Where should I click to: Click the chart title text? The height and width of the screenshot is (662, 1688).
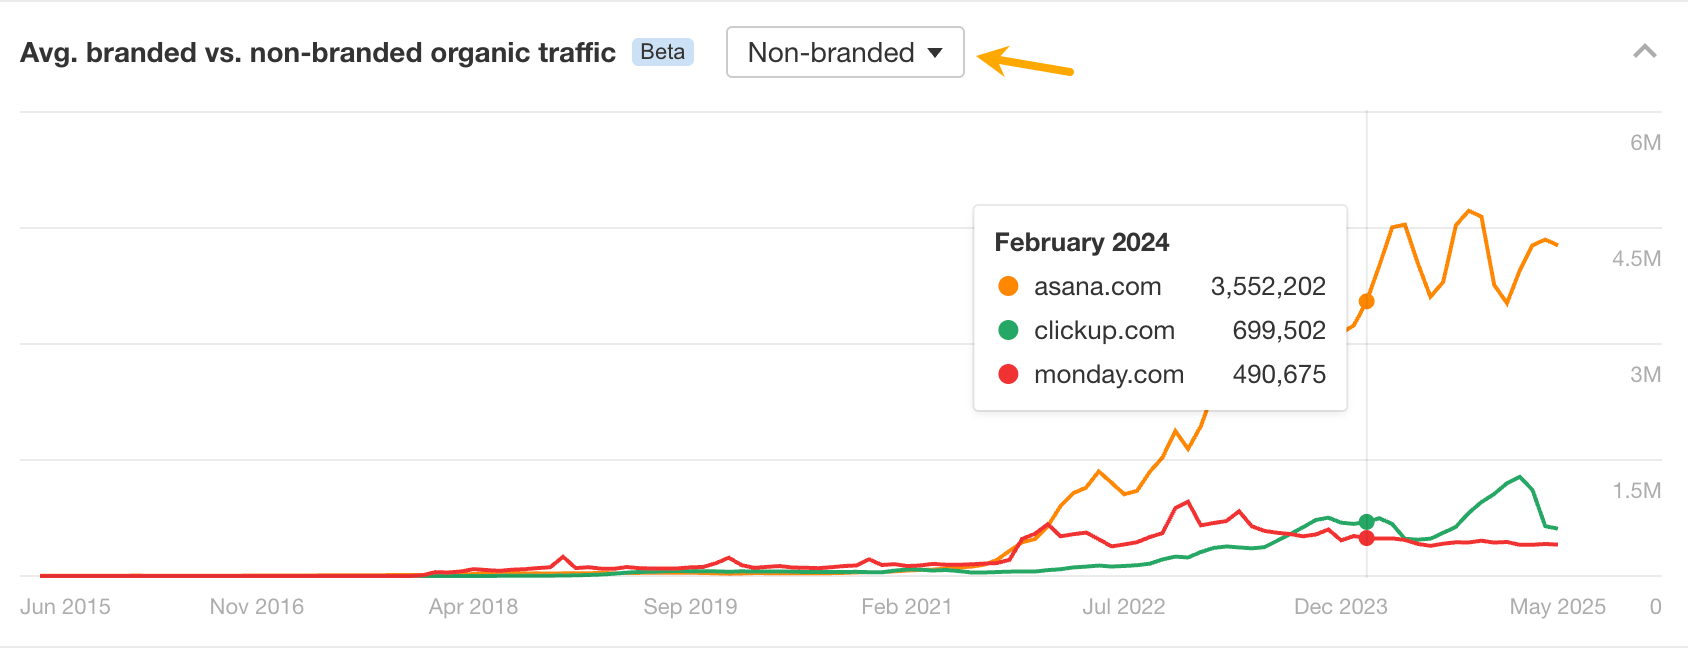tap(317, 52)
